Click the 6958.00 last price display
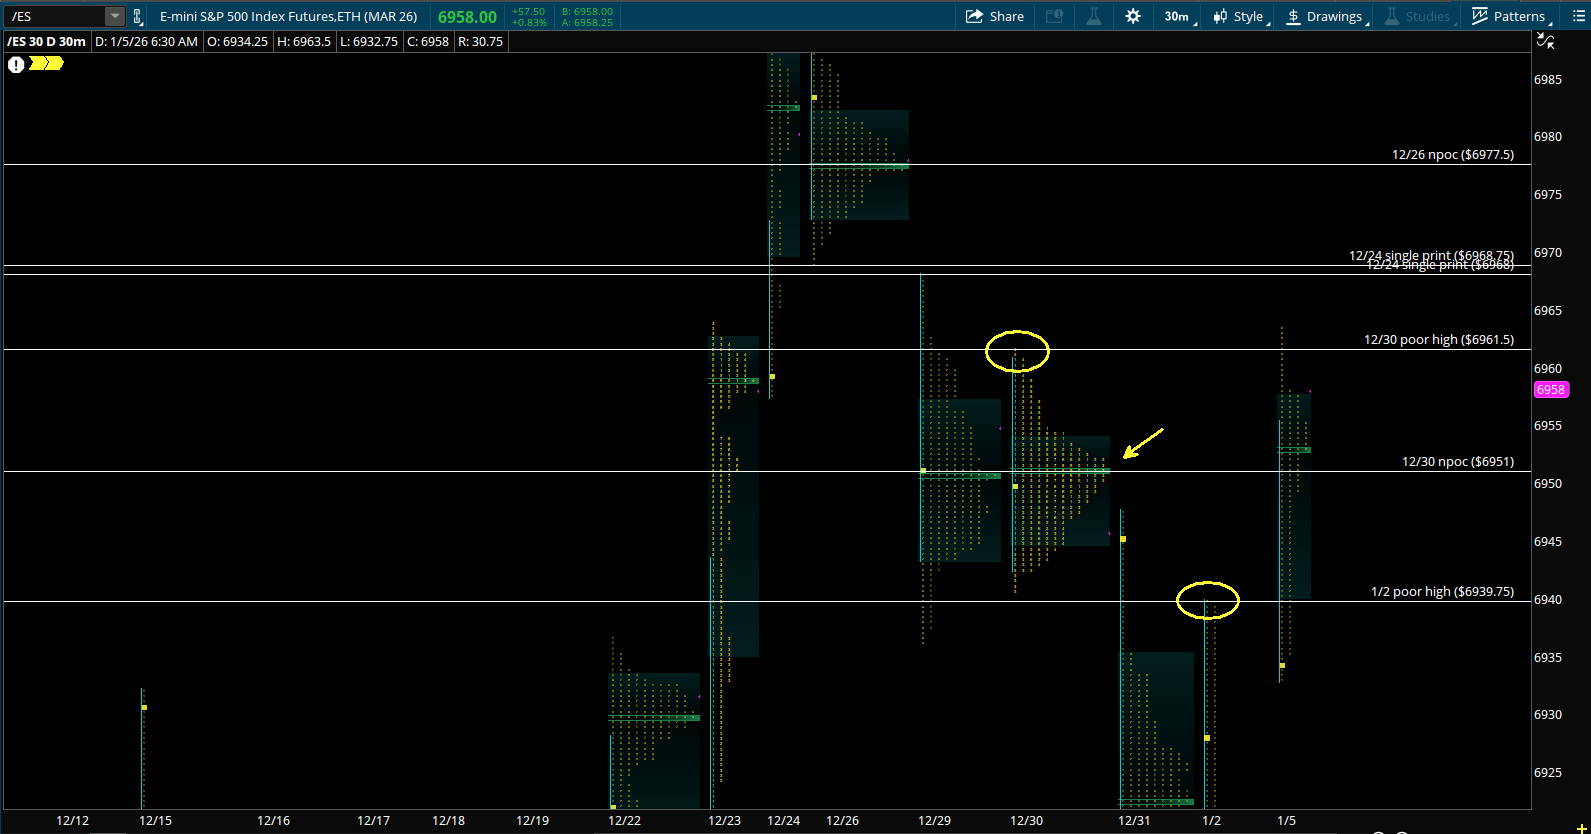The image size is (1591, 834). (x=467, y=17)
